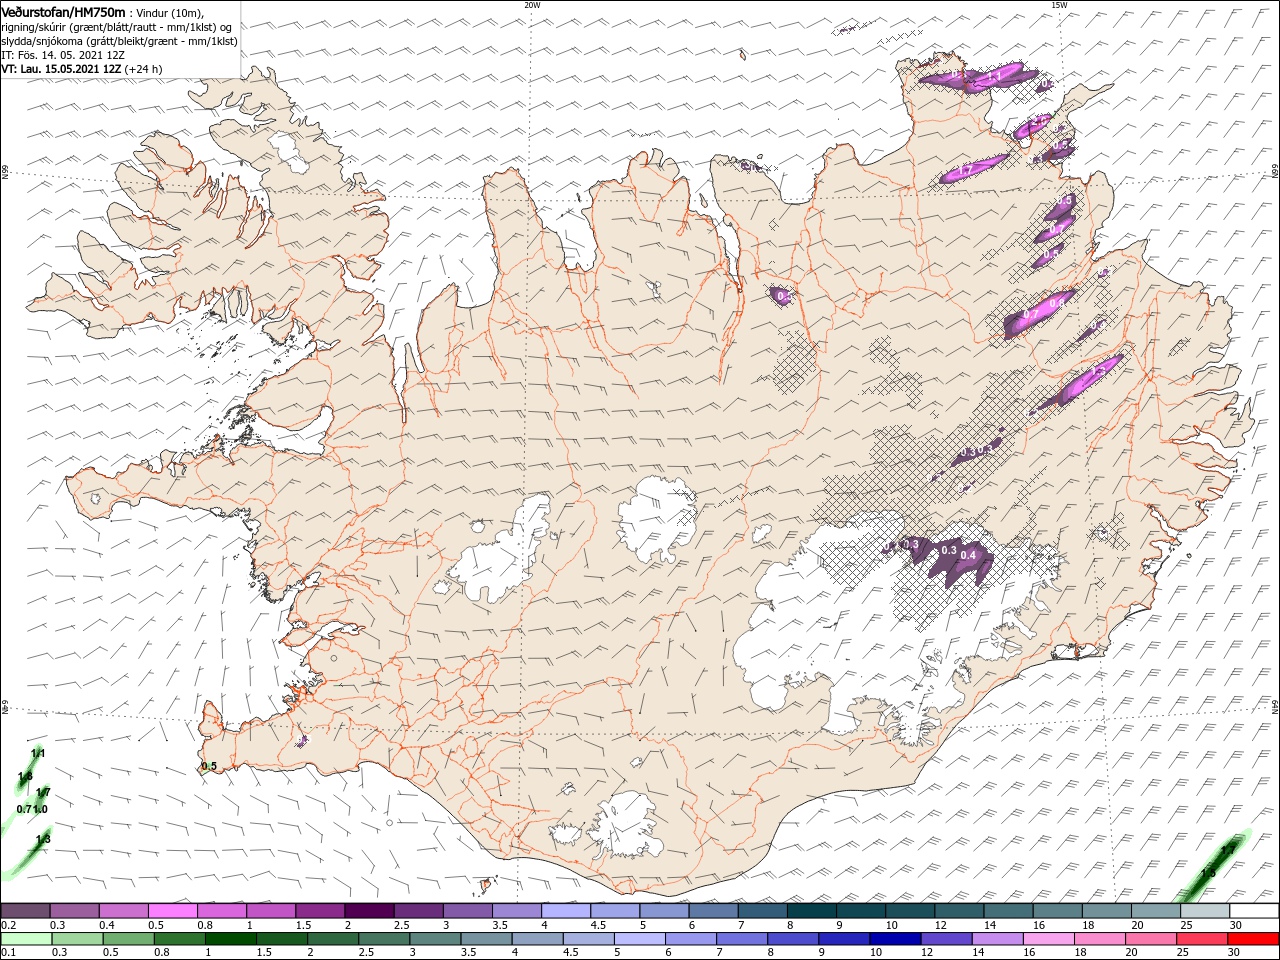This screenshot has width=1280, height=960.
Task: Click the 0.71.0 label in southwest rain band
Action: [x=32, y=808]
